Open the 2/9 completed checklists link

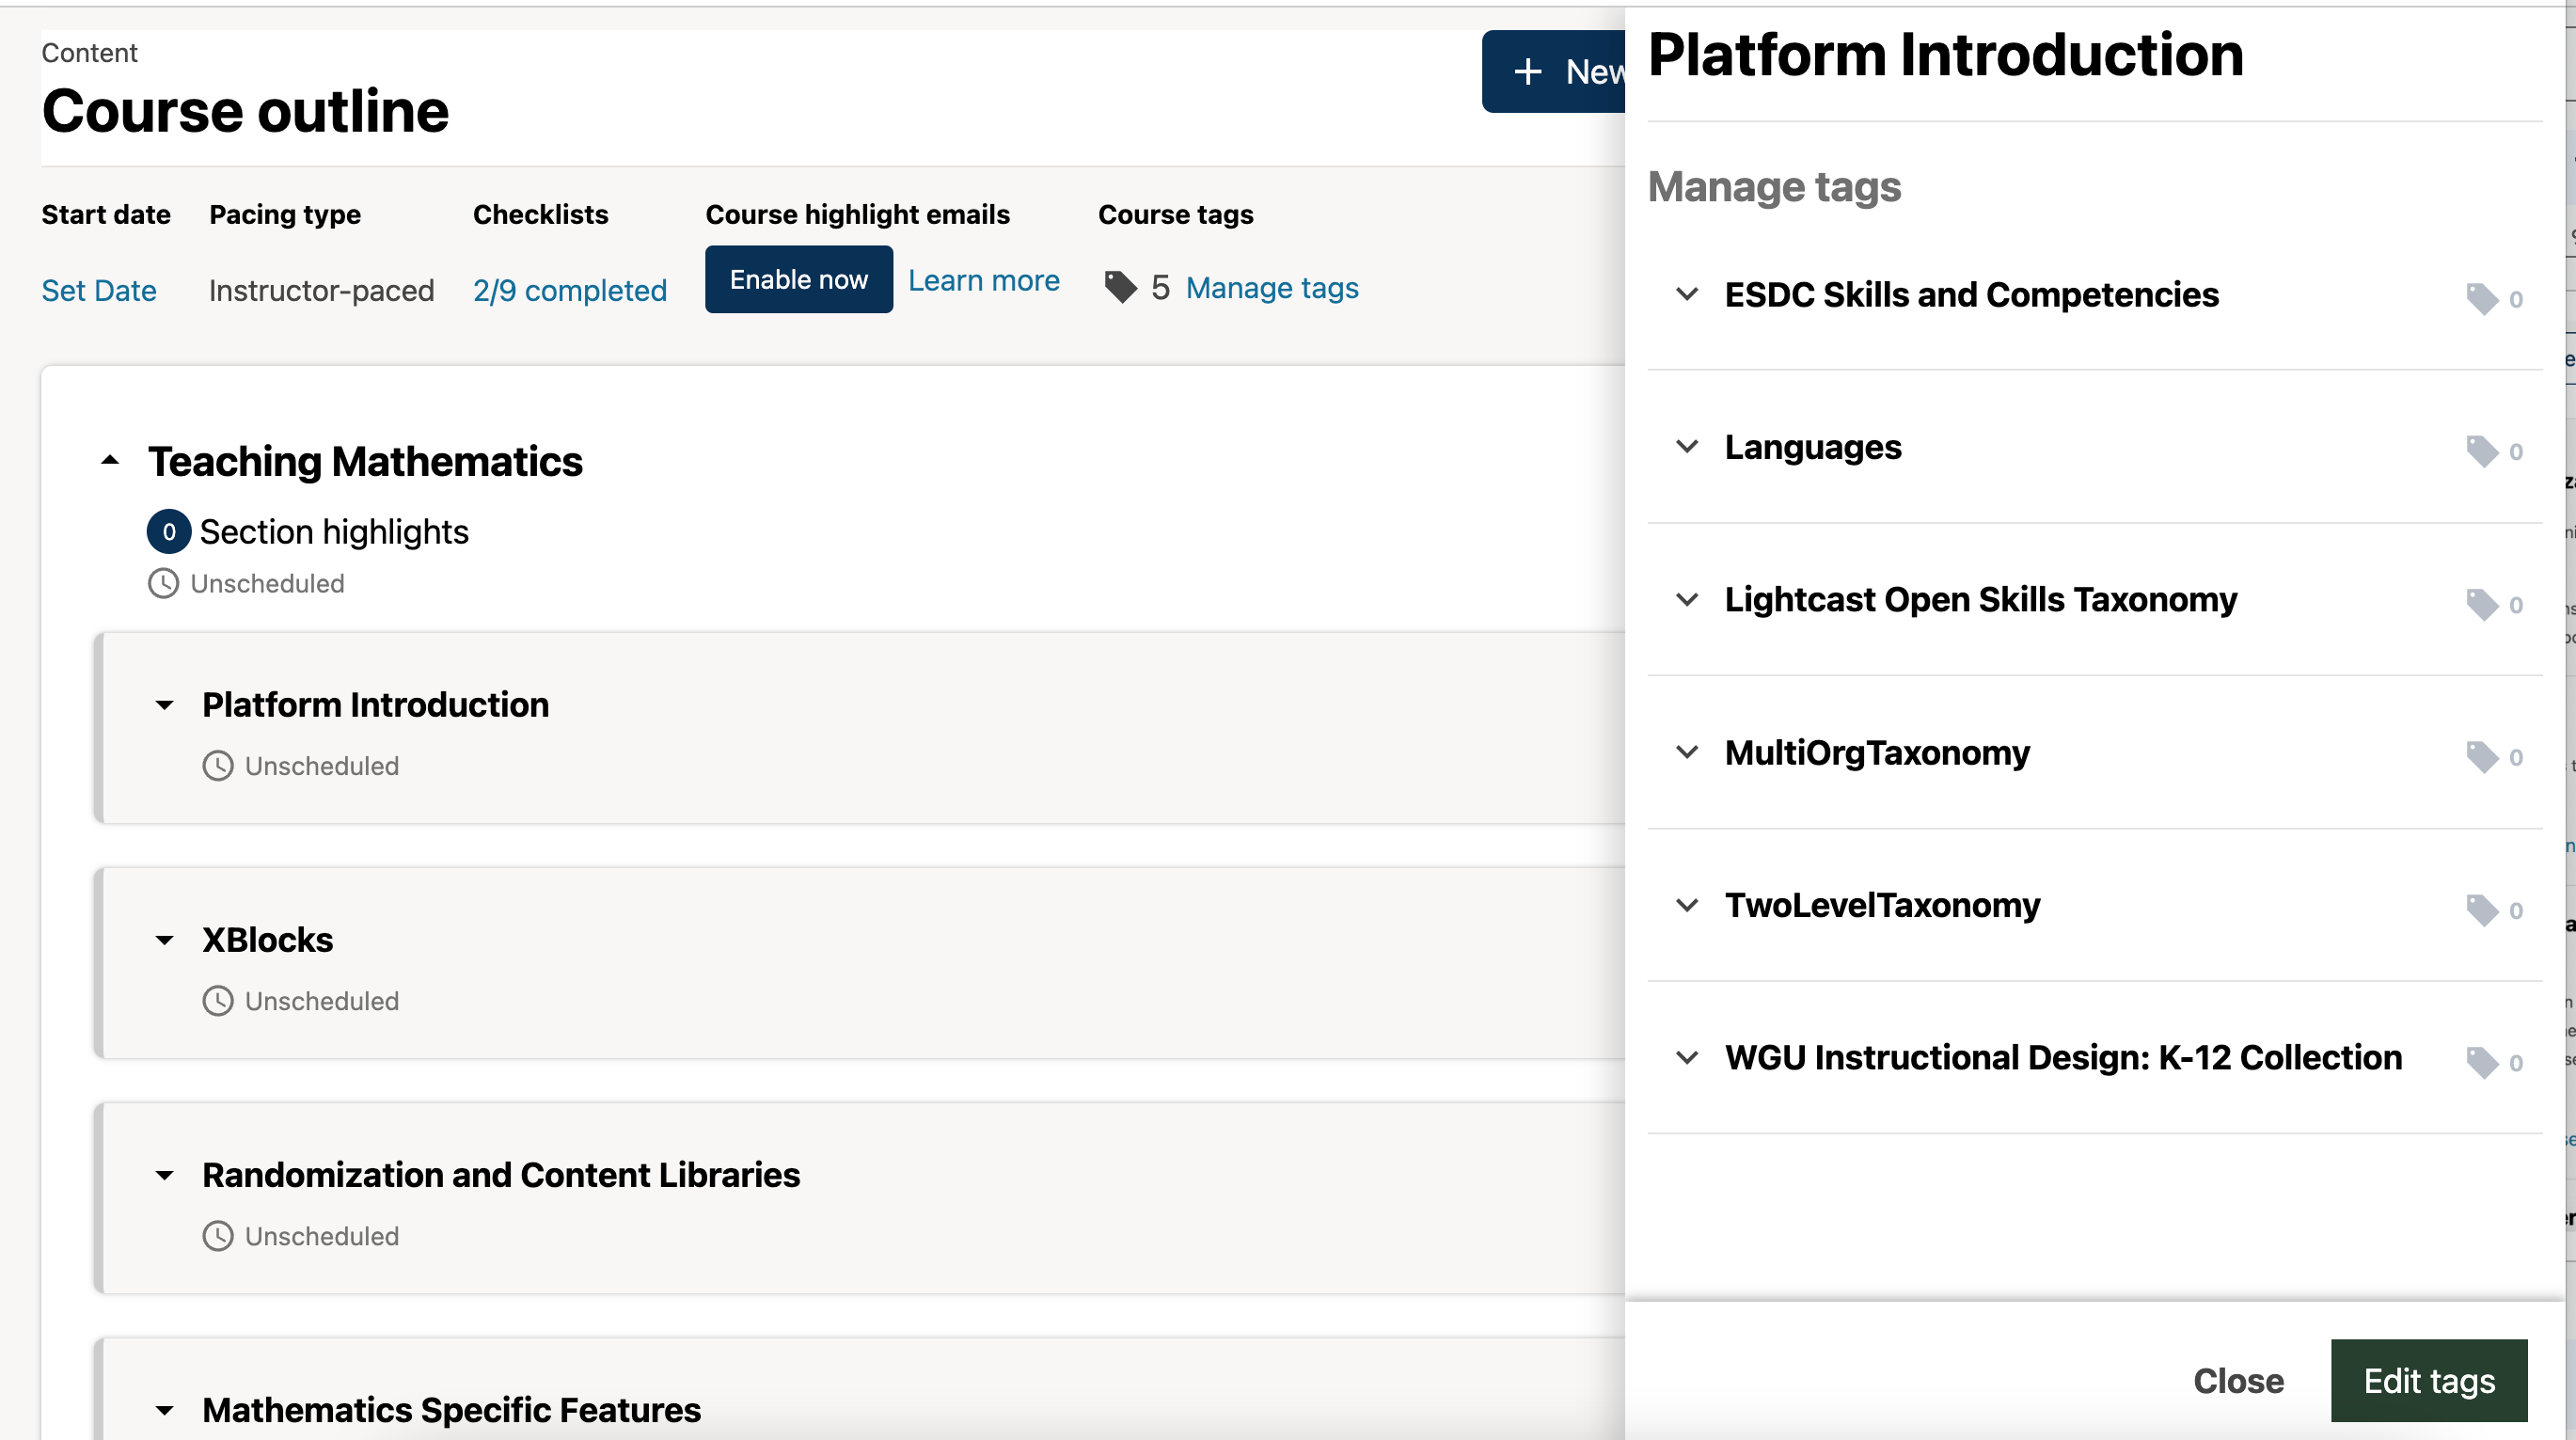(x=570, y=291)
